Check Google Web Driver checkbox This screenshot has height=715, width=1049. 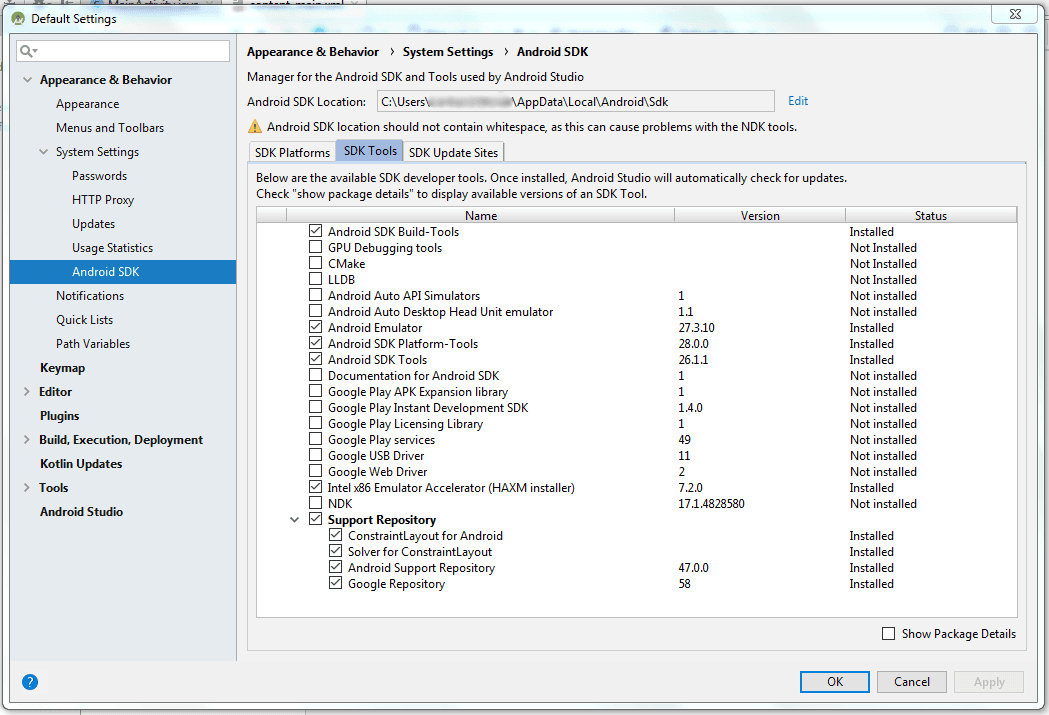click(x=316, y=471)
